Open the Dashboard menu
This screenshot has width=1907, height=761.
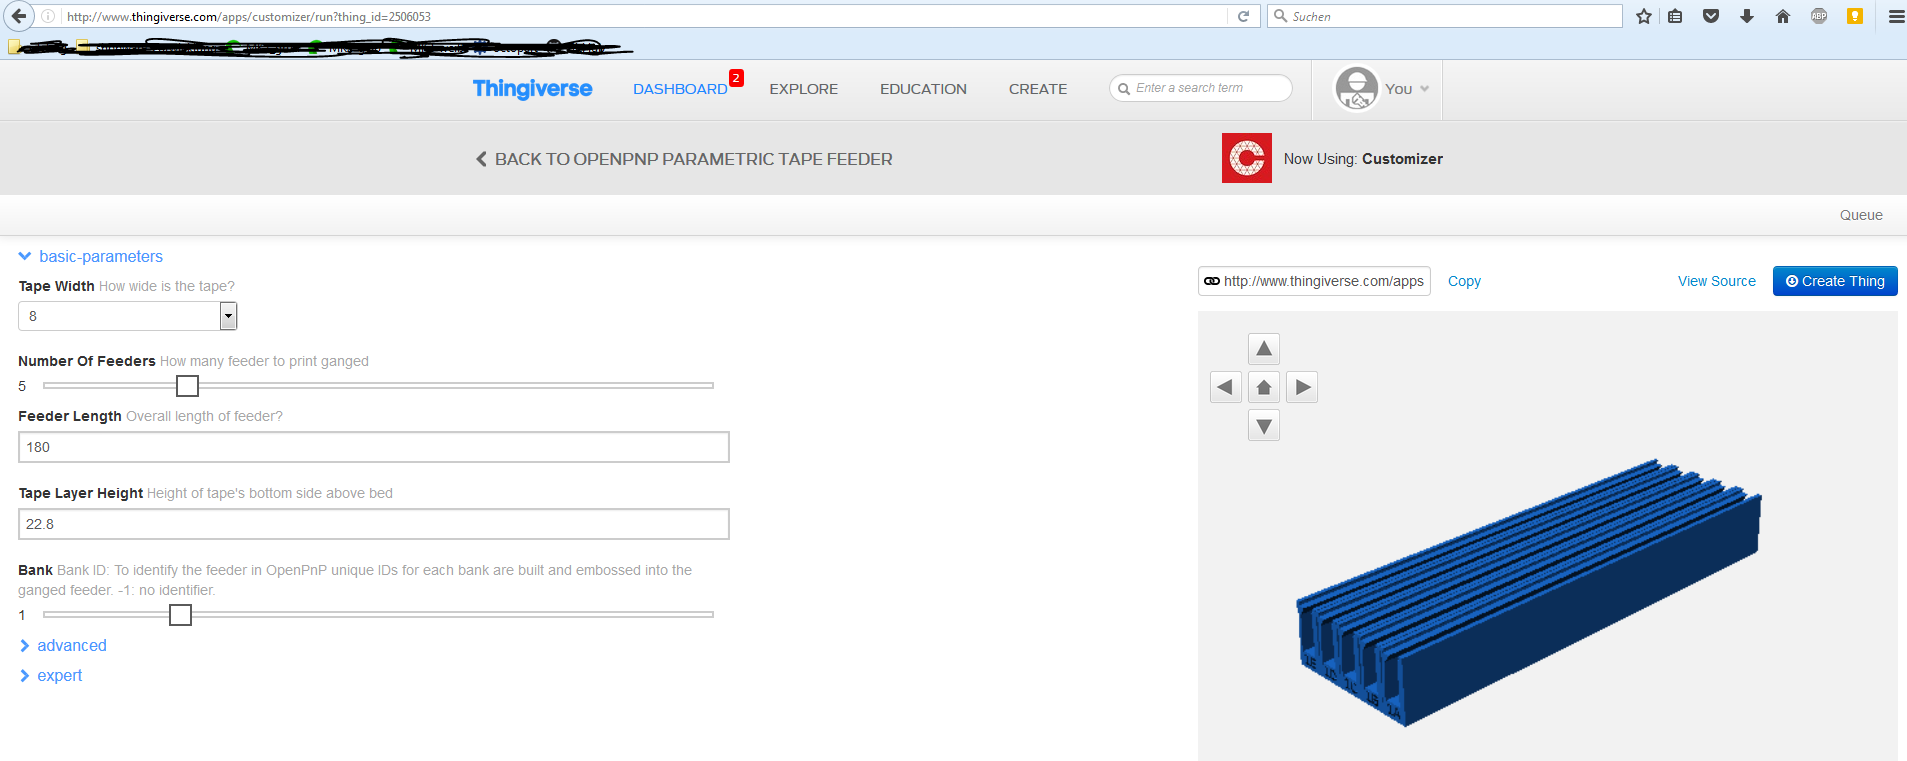pos(680,89)
